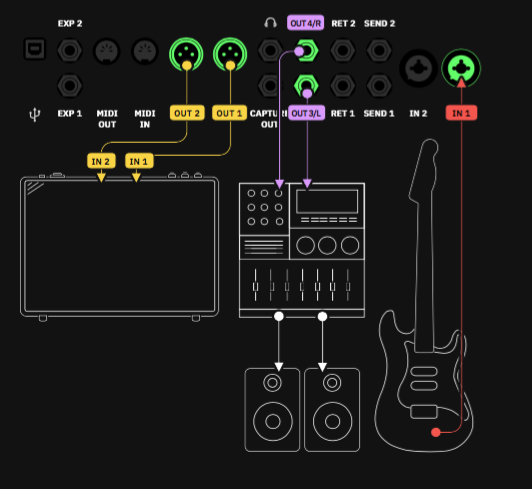
Task: Select the EXP 1 jack socket
Action: tap(70, 86)
